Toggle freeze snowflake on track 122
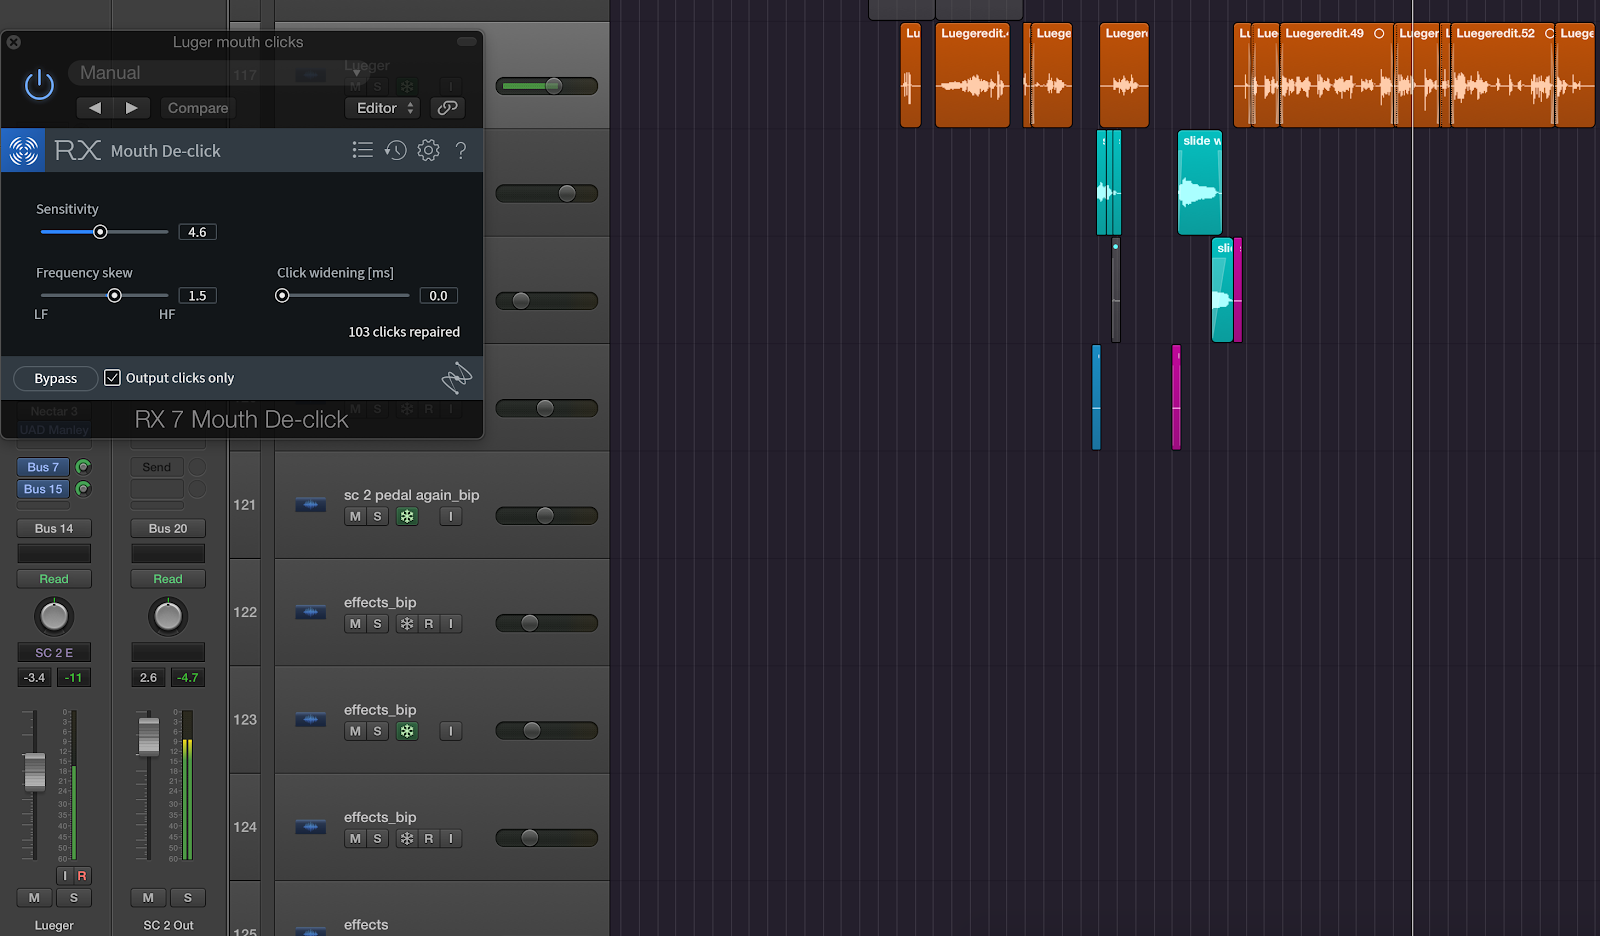 point(407,624)
